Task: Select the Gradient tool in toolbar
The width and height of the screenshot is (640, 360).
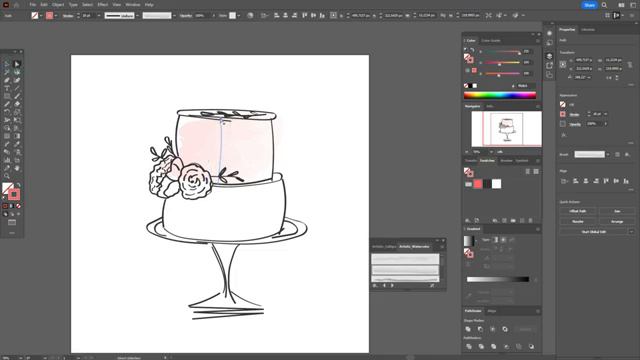Action: pyautogui.click(x=17, y=136)
